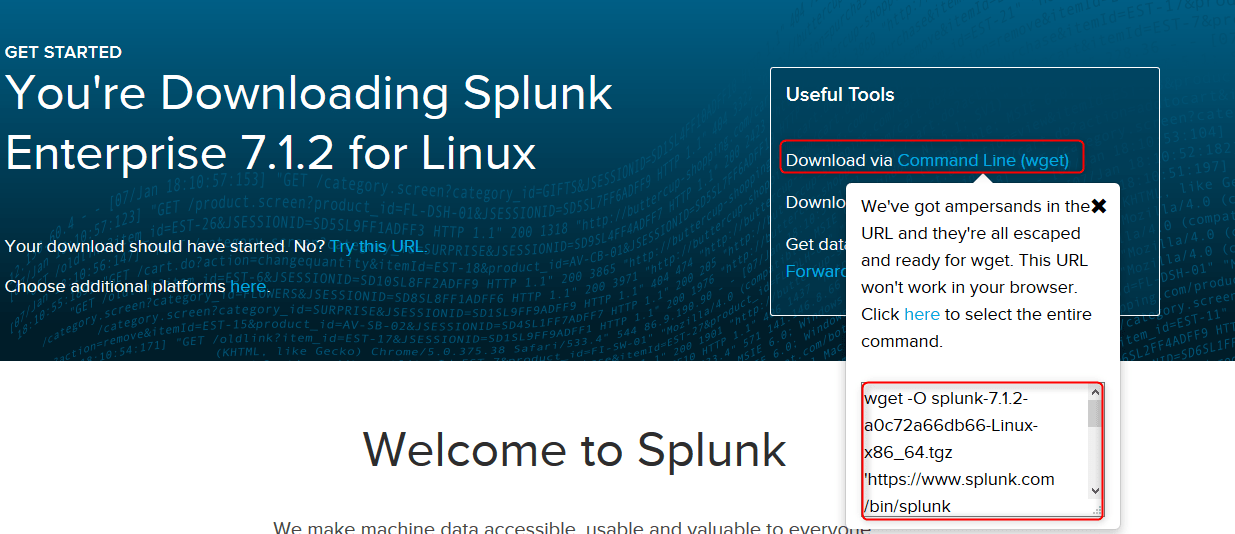Follow the additional platforms 'here' link

click(248, 286)
